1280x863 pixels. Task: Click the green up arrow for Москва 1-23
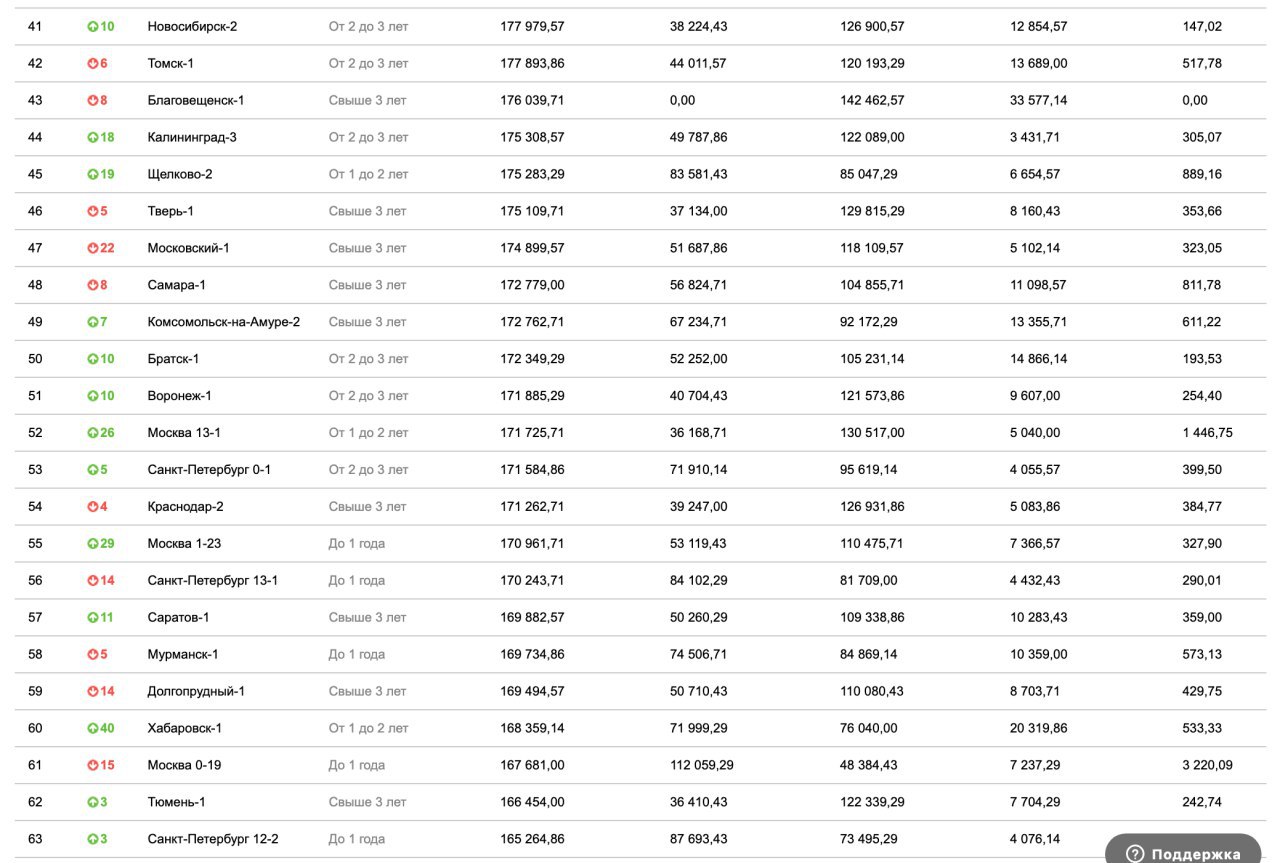[x=93, y=545]
